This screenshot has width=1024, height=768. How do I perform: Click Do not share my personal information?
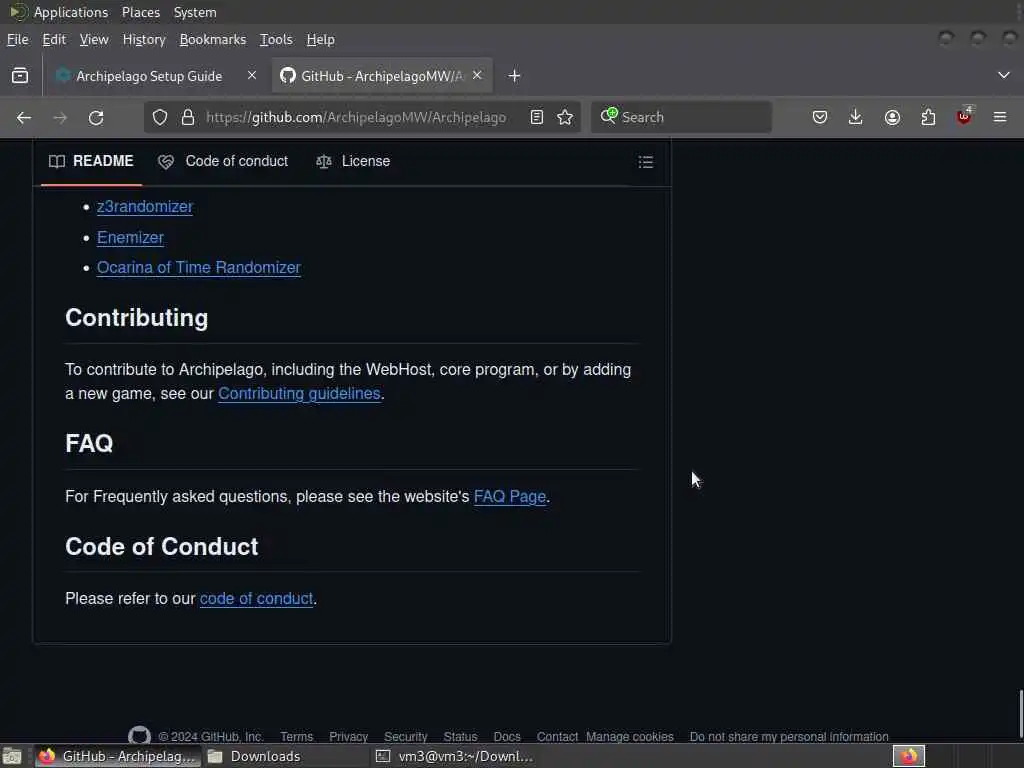tap(789, 737)
